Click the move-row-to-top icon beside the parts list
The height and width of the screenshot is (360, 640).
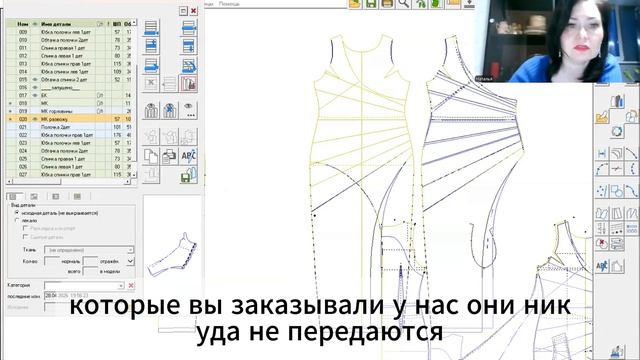point(189,28)
